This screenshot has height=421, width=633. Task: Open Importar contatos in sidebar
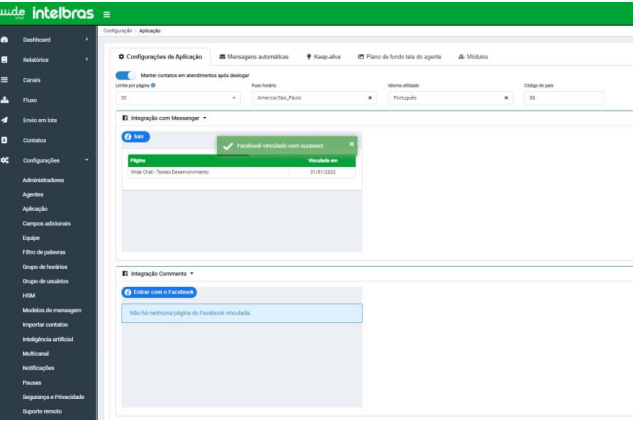[x=45, y=325]
